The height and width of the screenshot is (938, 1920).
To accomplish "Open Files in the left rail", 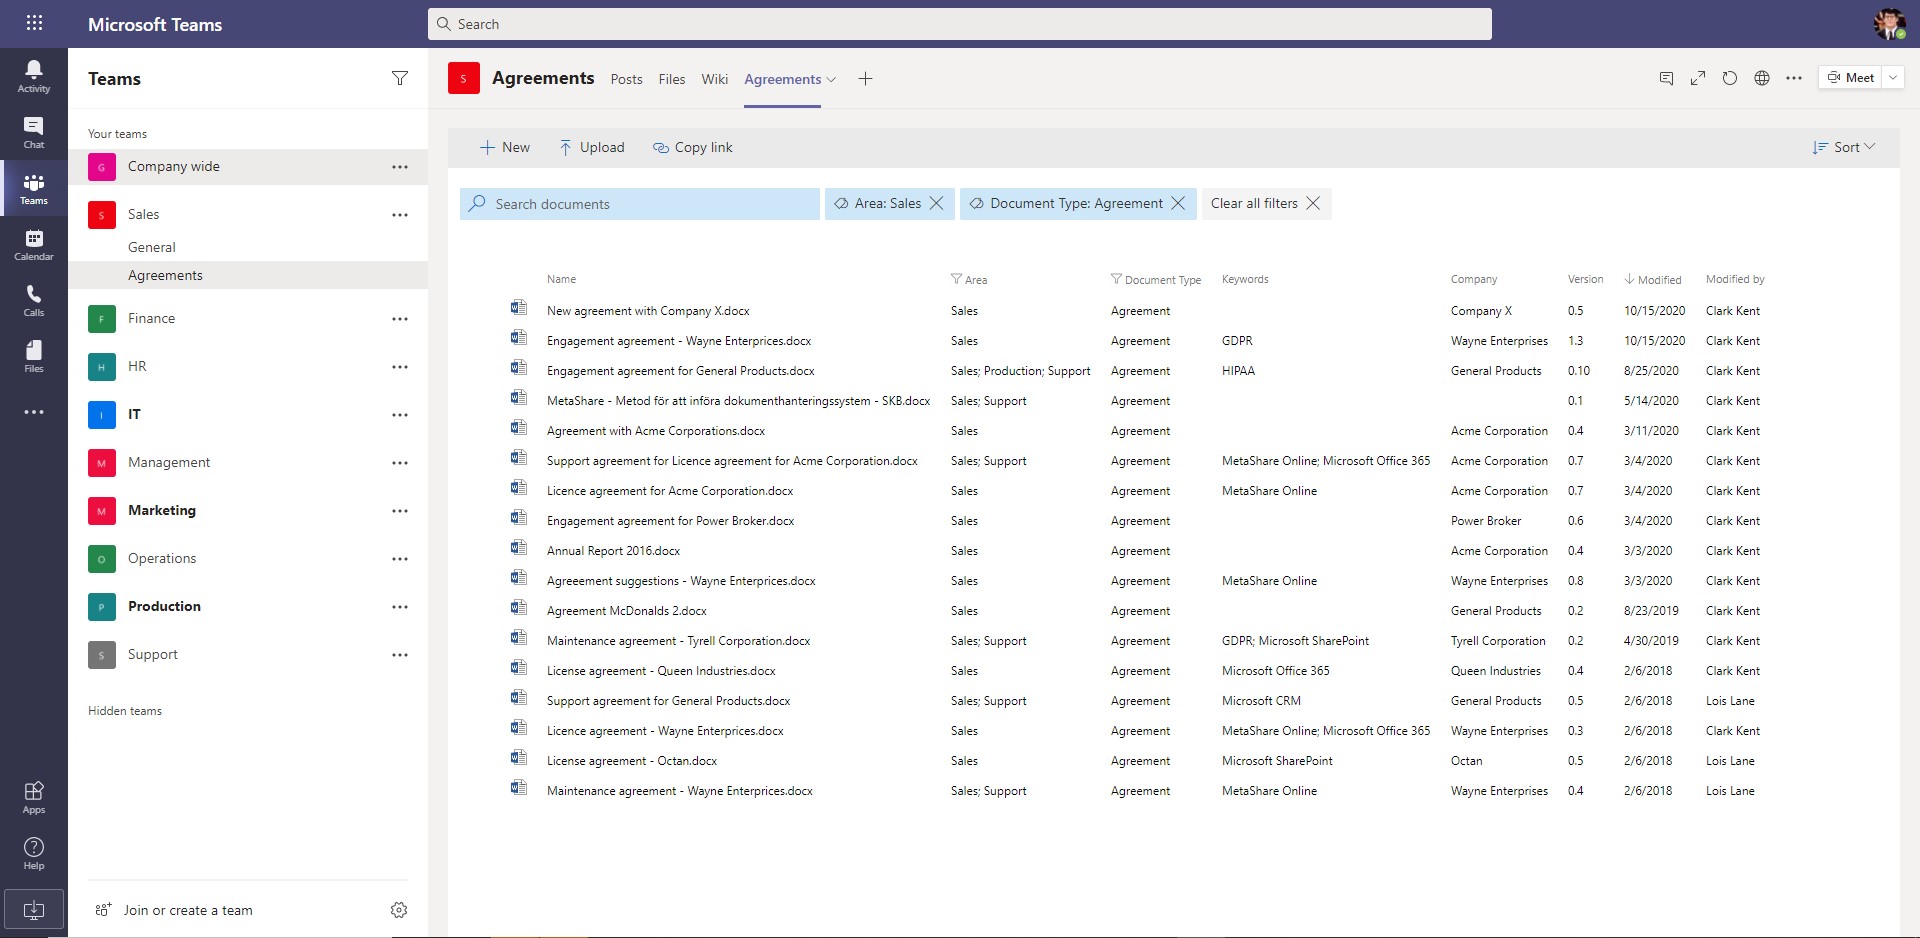I will pyautogui.click(x=34, y=356).
